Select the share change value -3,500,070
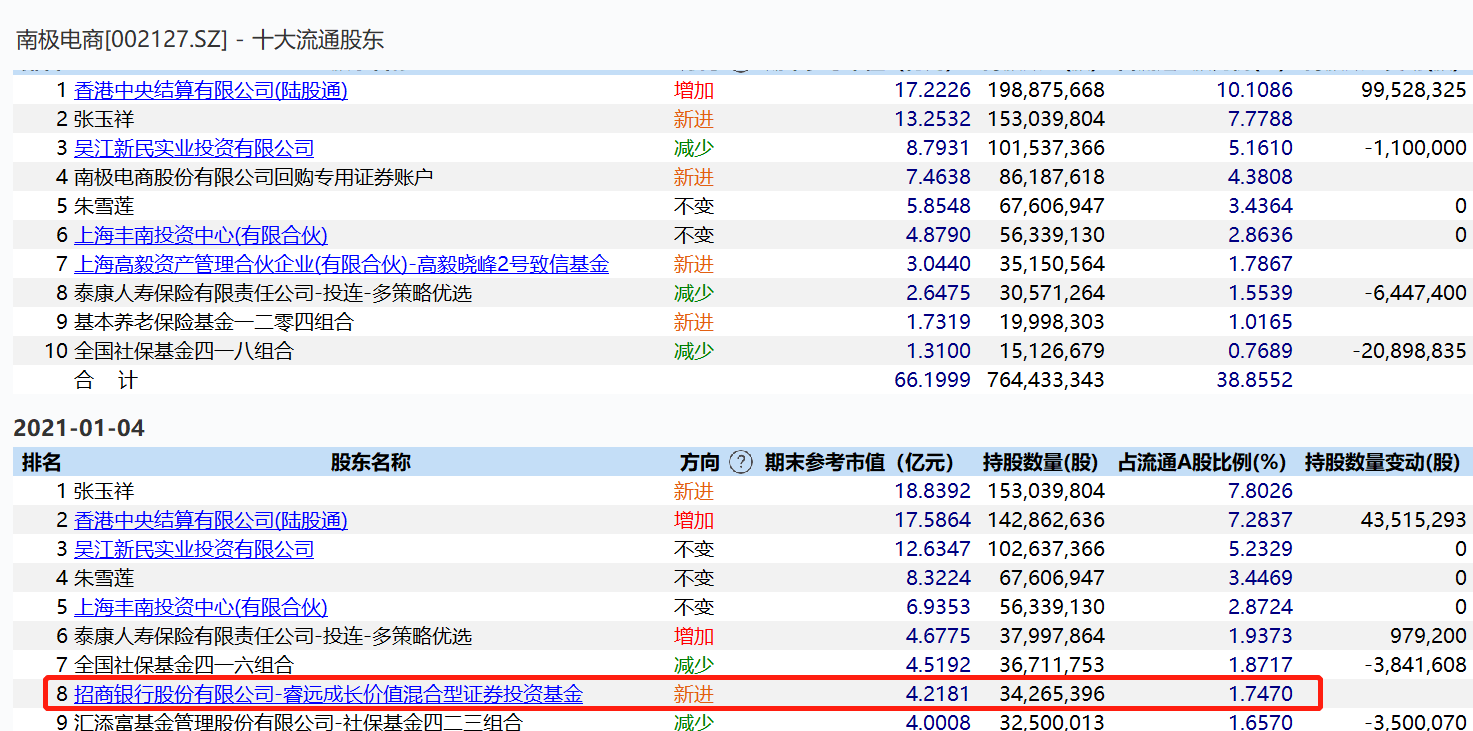 pos(1415,722)
